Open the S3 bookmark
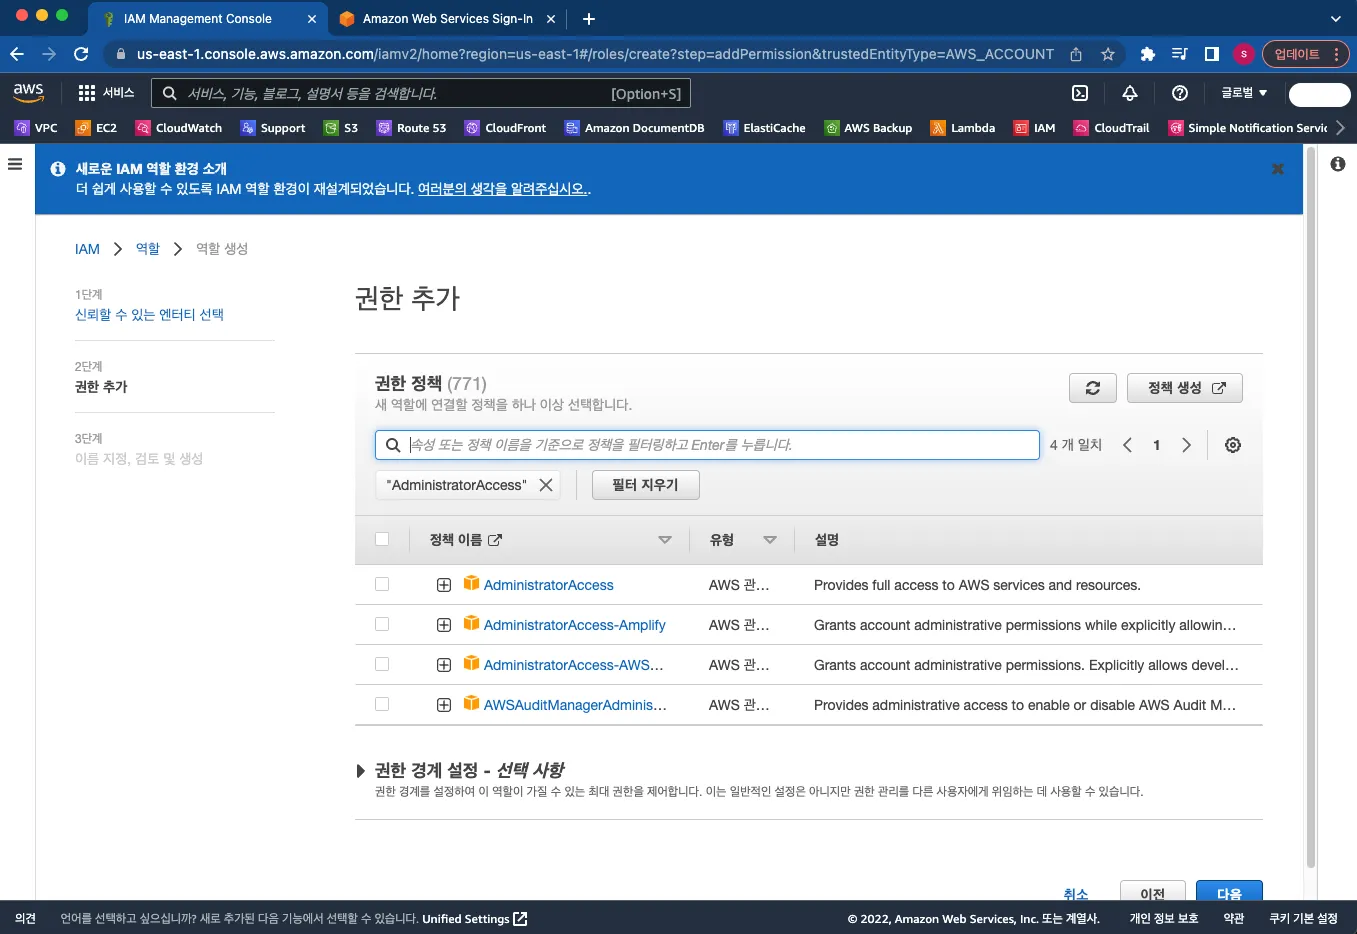Viewport: 1357px width, 934px height. tap(341, 128)
